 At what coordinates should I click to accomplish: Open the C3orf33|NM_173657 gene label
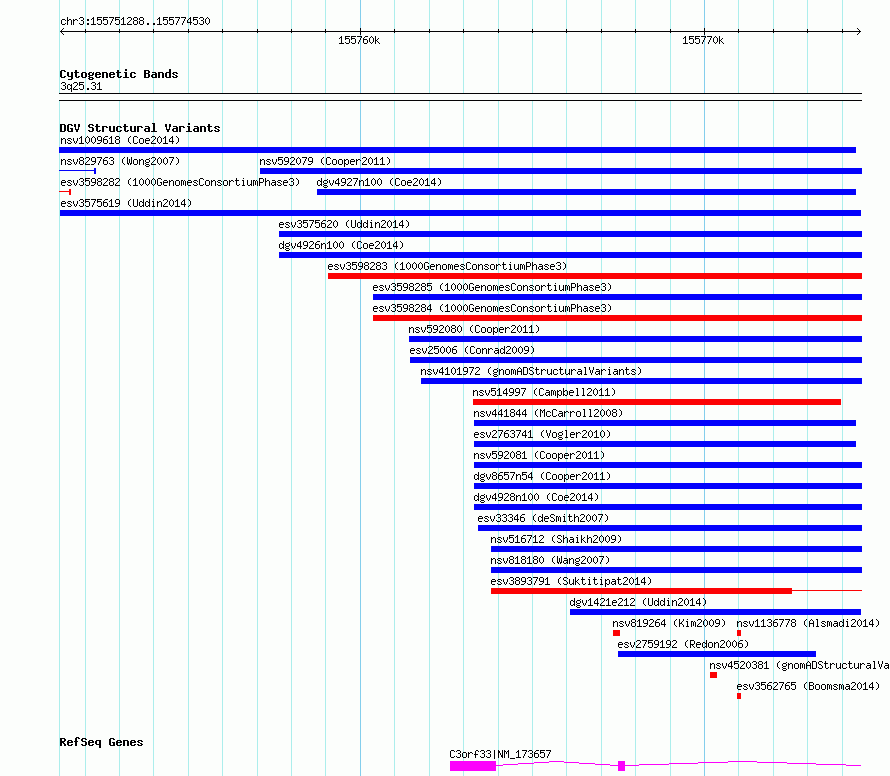(500, 754)
